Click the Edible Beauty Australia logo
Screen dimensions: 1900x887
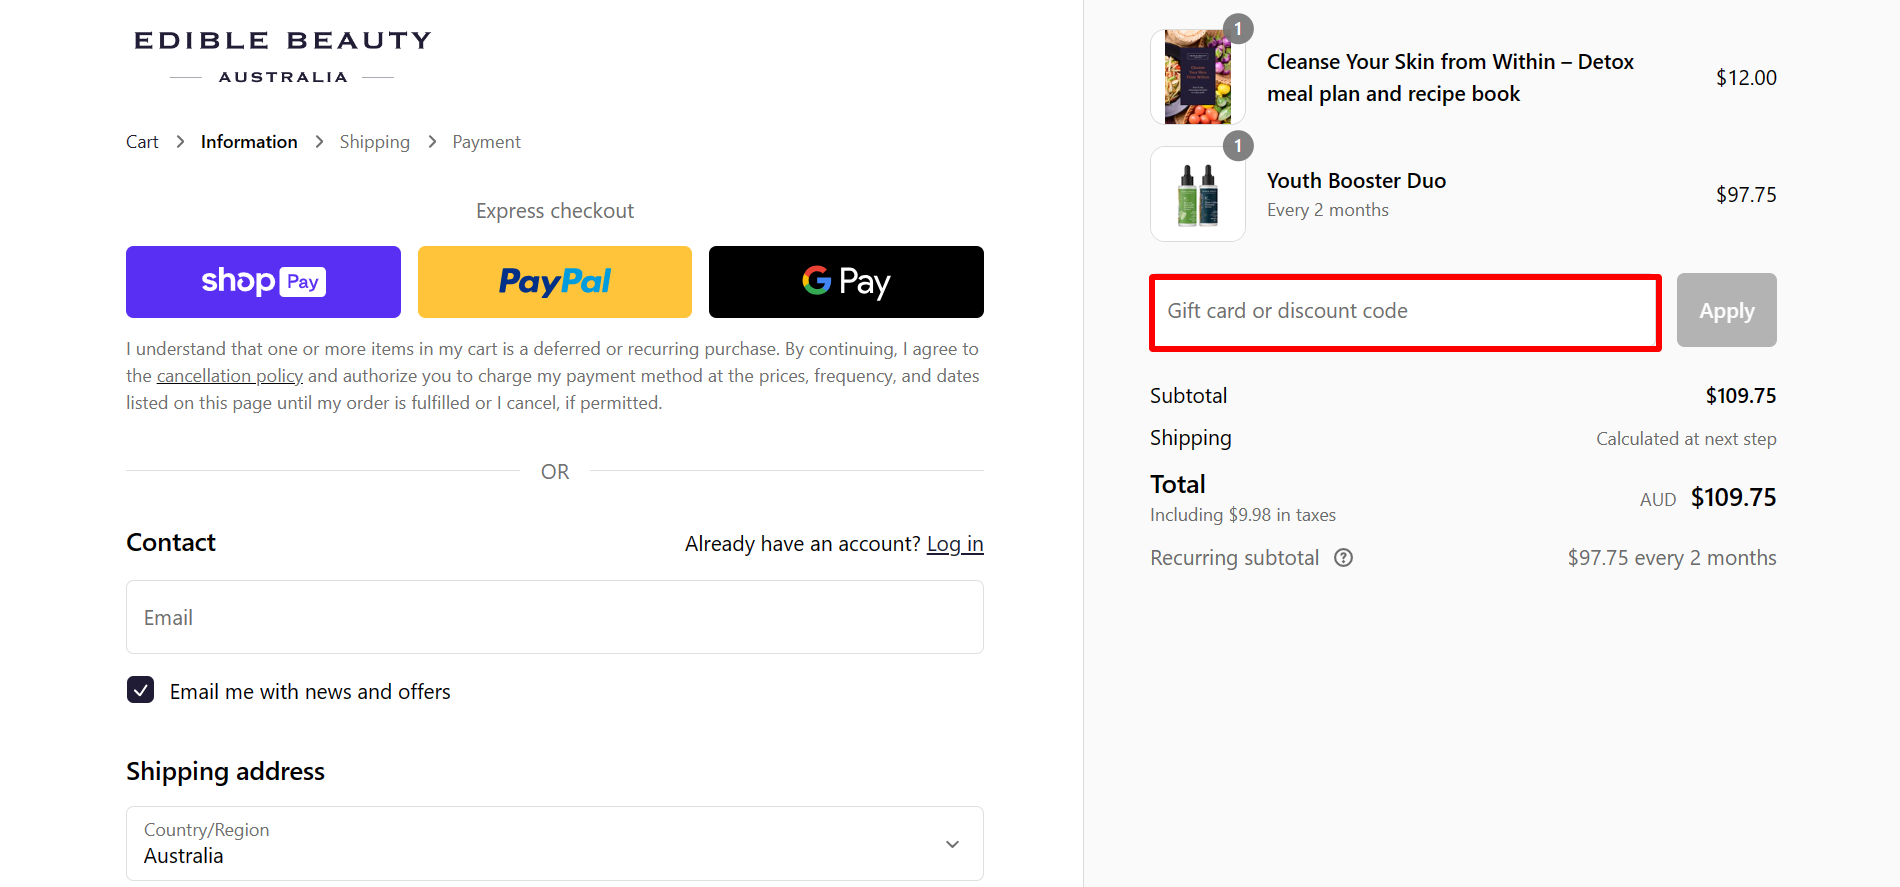pos(283,56)
